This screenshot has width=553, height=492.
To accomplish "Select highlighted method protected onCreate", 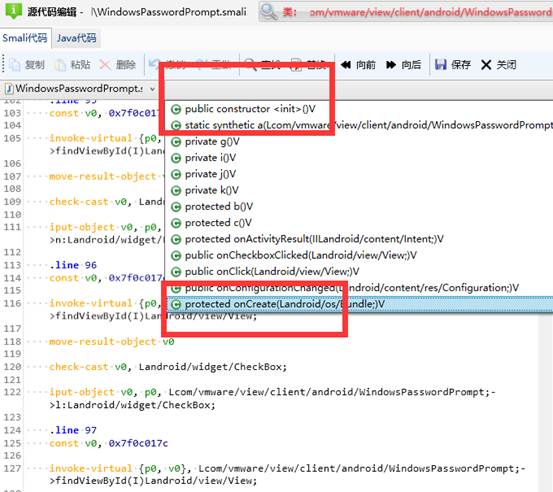I will tap(360, 304).
